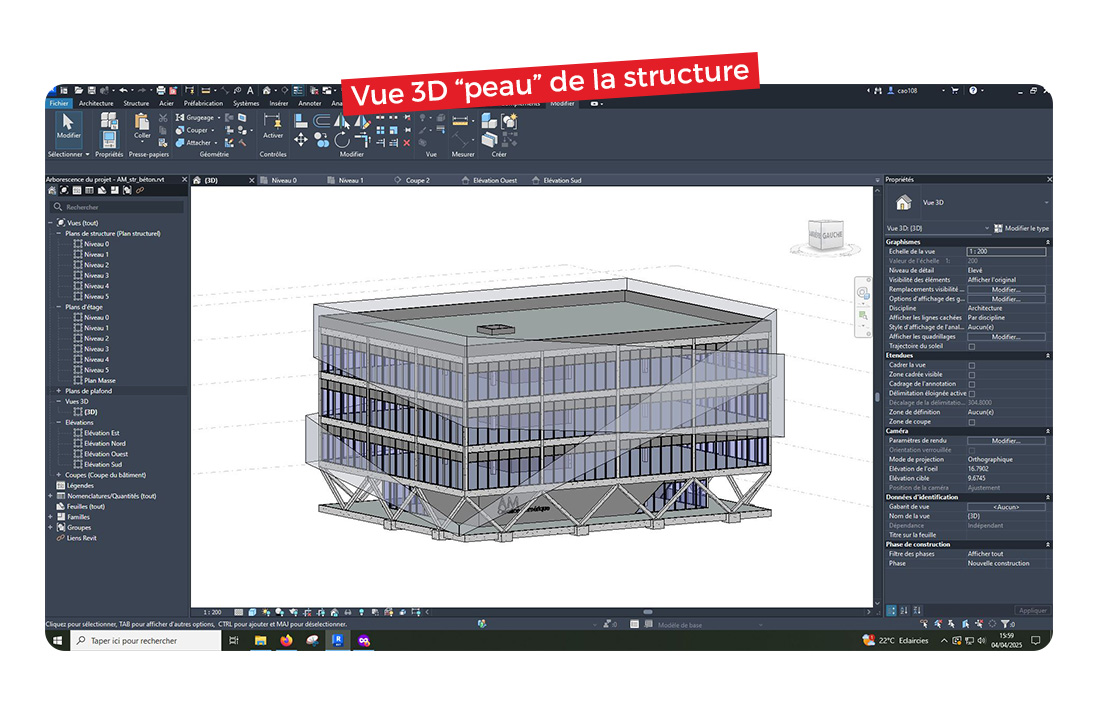
Task: Click the Rechercher field in project browser
Action: click(118, 207)
